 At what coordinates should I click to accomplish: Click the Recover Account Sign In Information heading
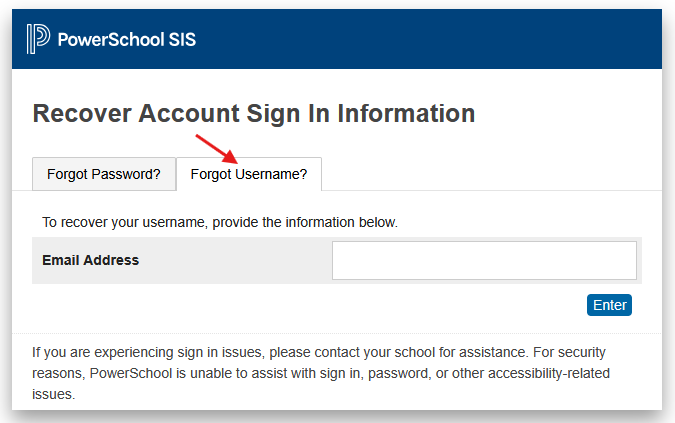[x=254, y=114]
